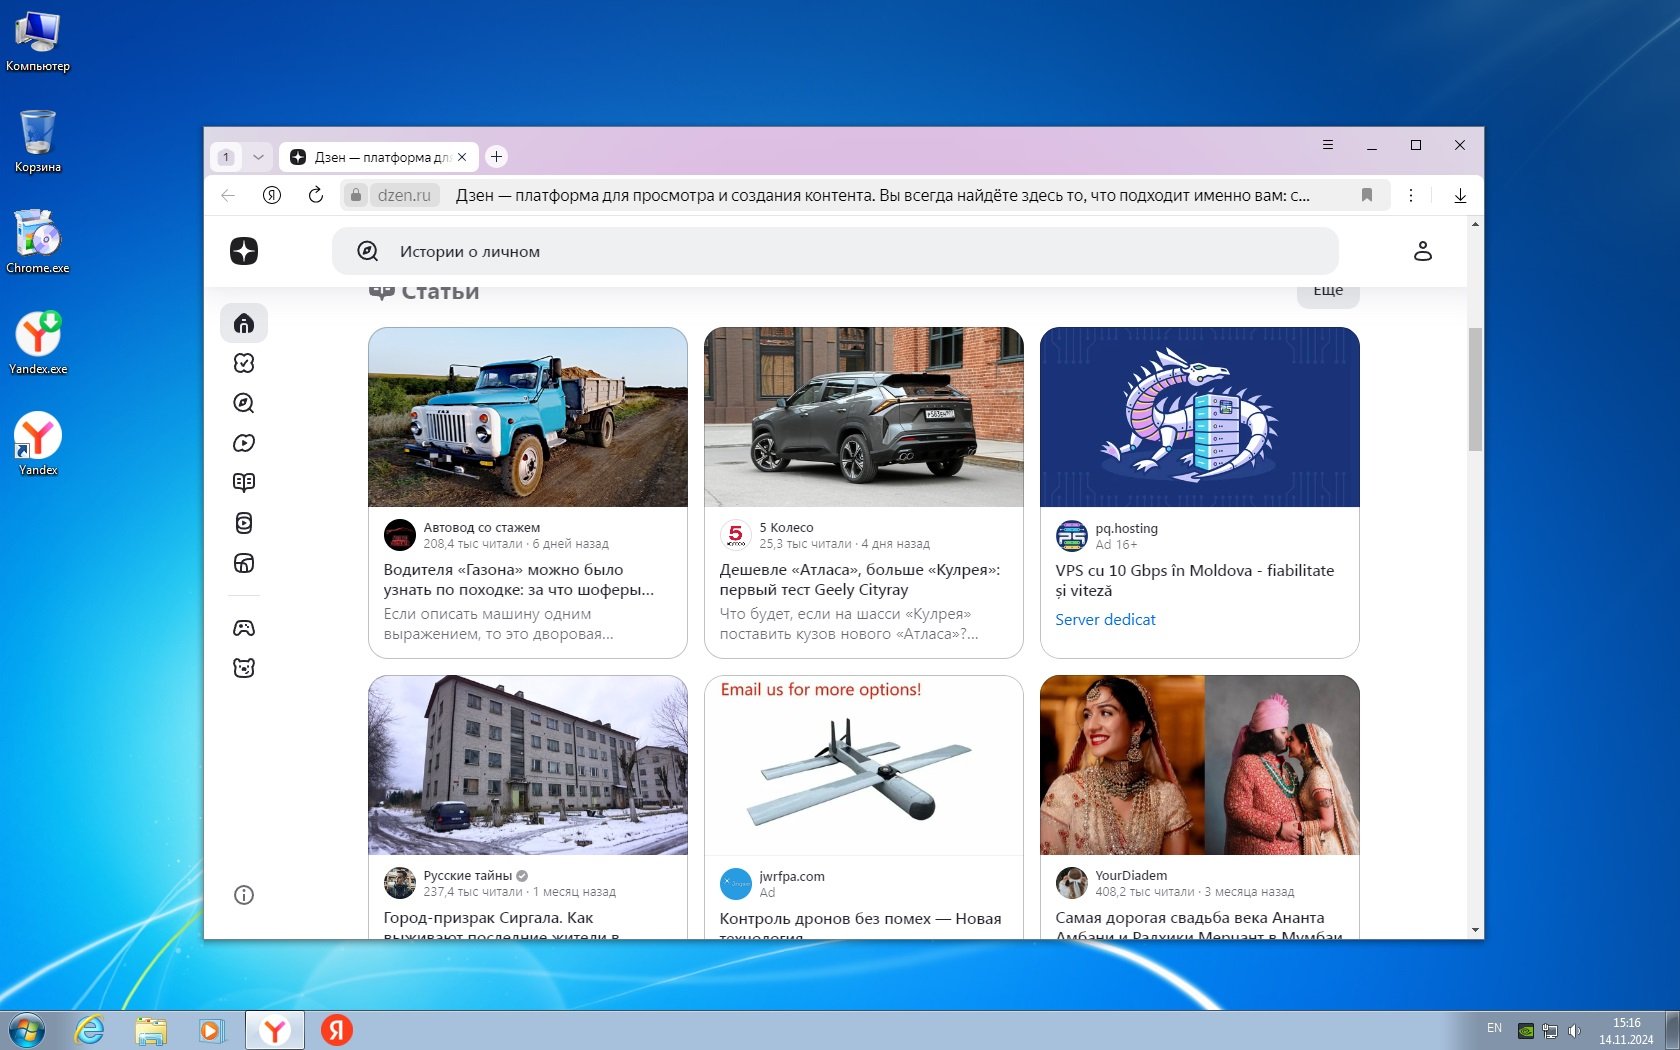The height and width of the screenshot is (1050, 1680).
Task: Open the Русские тайны channel avatar
Action: click(x=400, y=883)
